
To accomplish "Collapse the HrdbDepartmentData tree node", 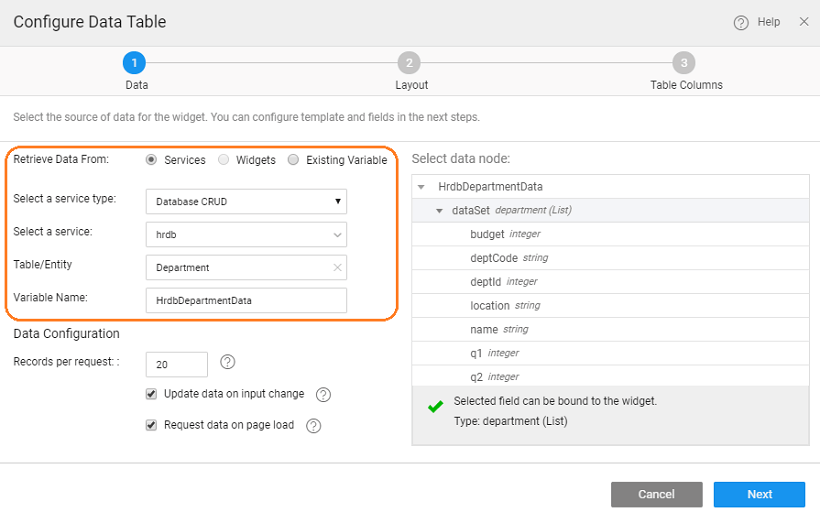I will pyautogui.click(x=422, y=187).
